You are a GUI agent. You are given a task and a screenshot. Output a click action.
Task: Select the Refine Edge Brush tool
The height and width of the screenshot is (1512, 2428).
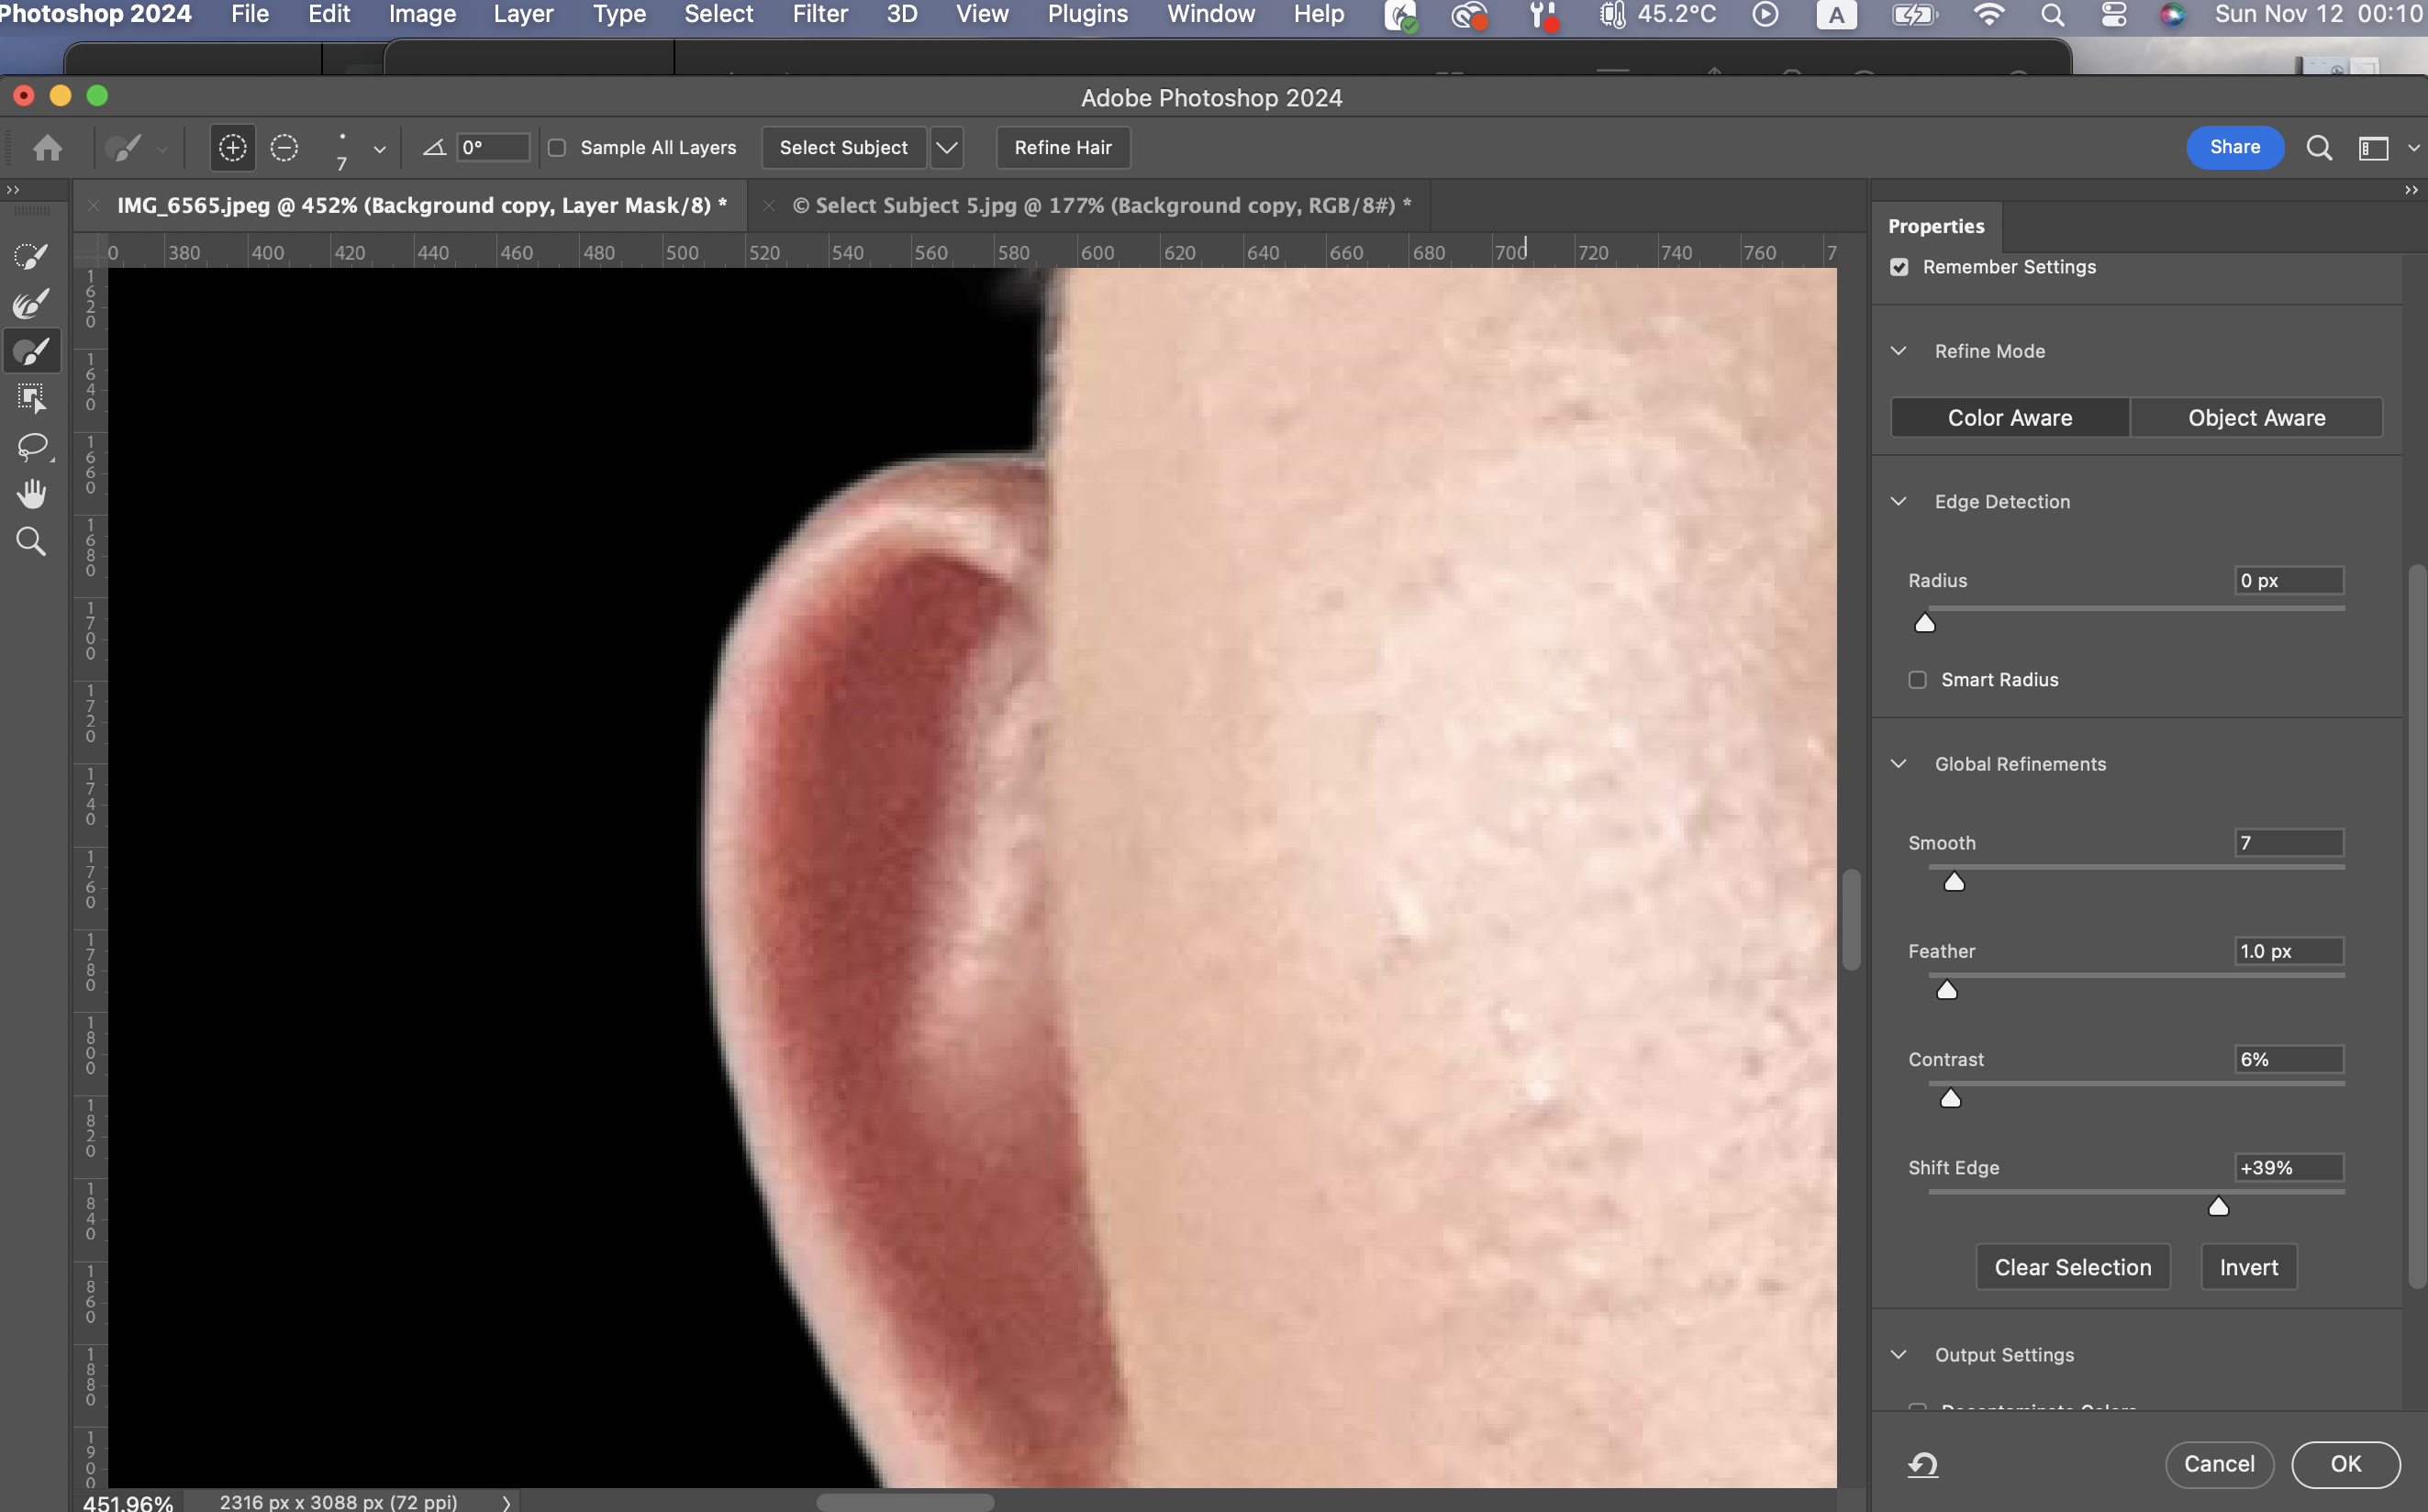click(31, 304)
